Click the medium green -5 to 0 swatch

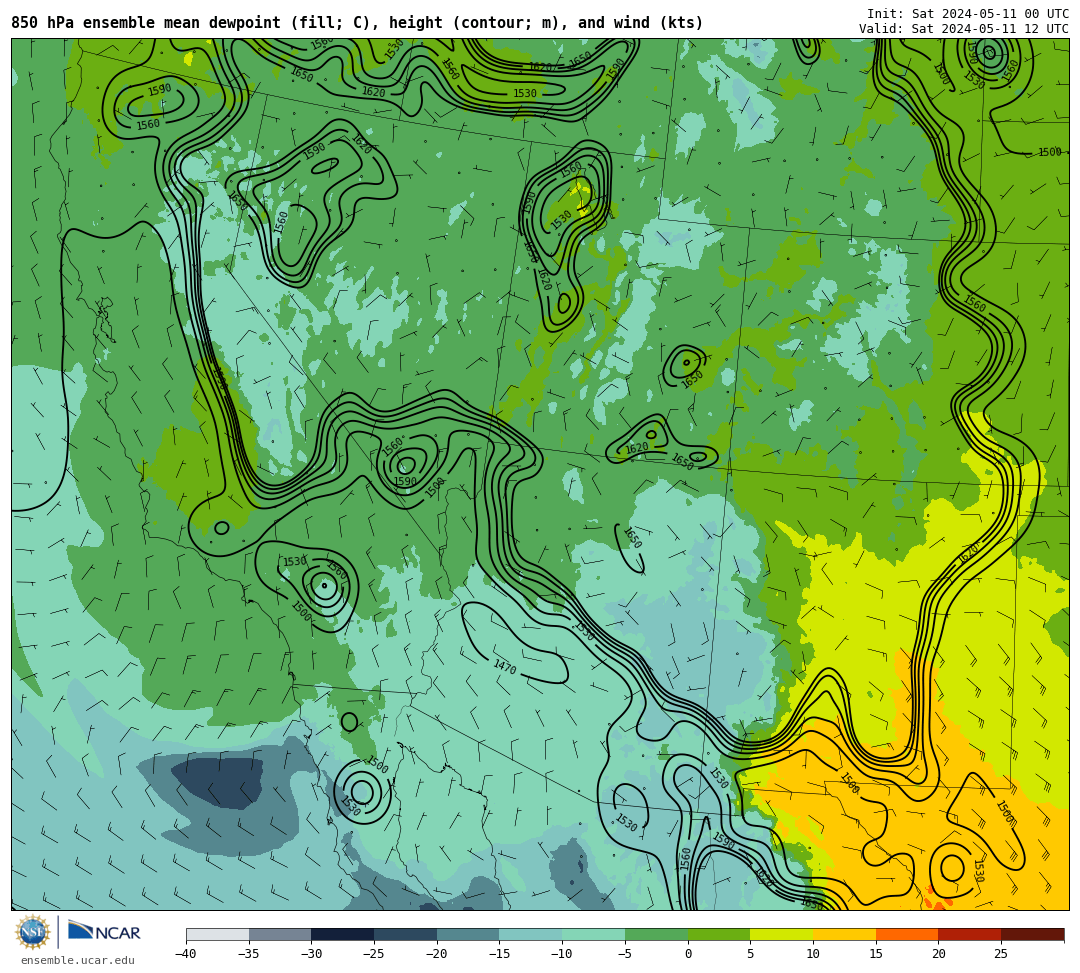click(x=656, y=934)
